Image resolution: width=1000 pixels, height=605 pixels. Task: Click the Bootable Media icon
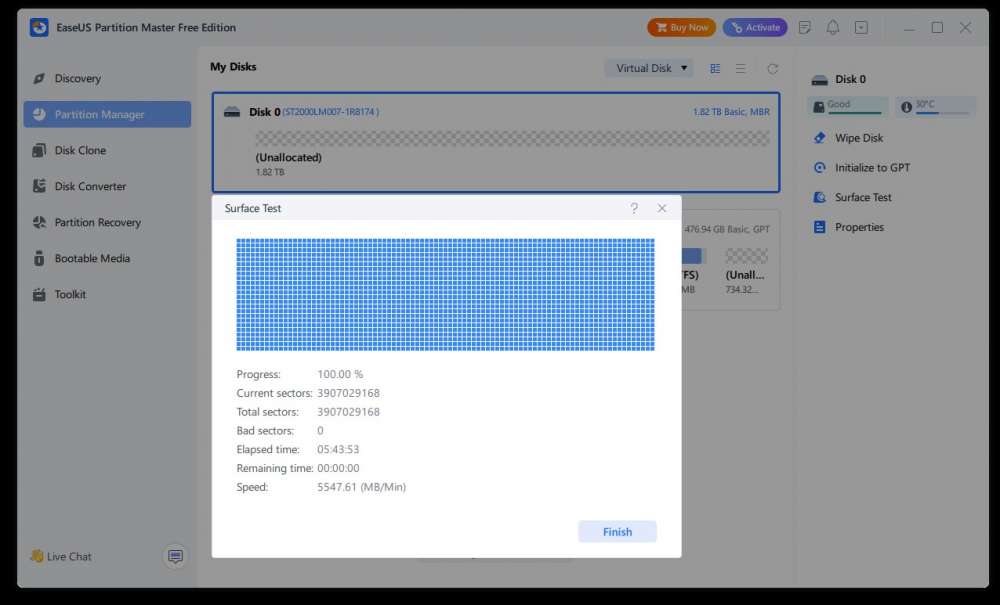tap(39, 258)
